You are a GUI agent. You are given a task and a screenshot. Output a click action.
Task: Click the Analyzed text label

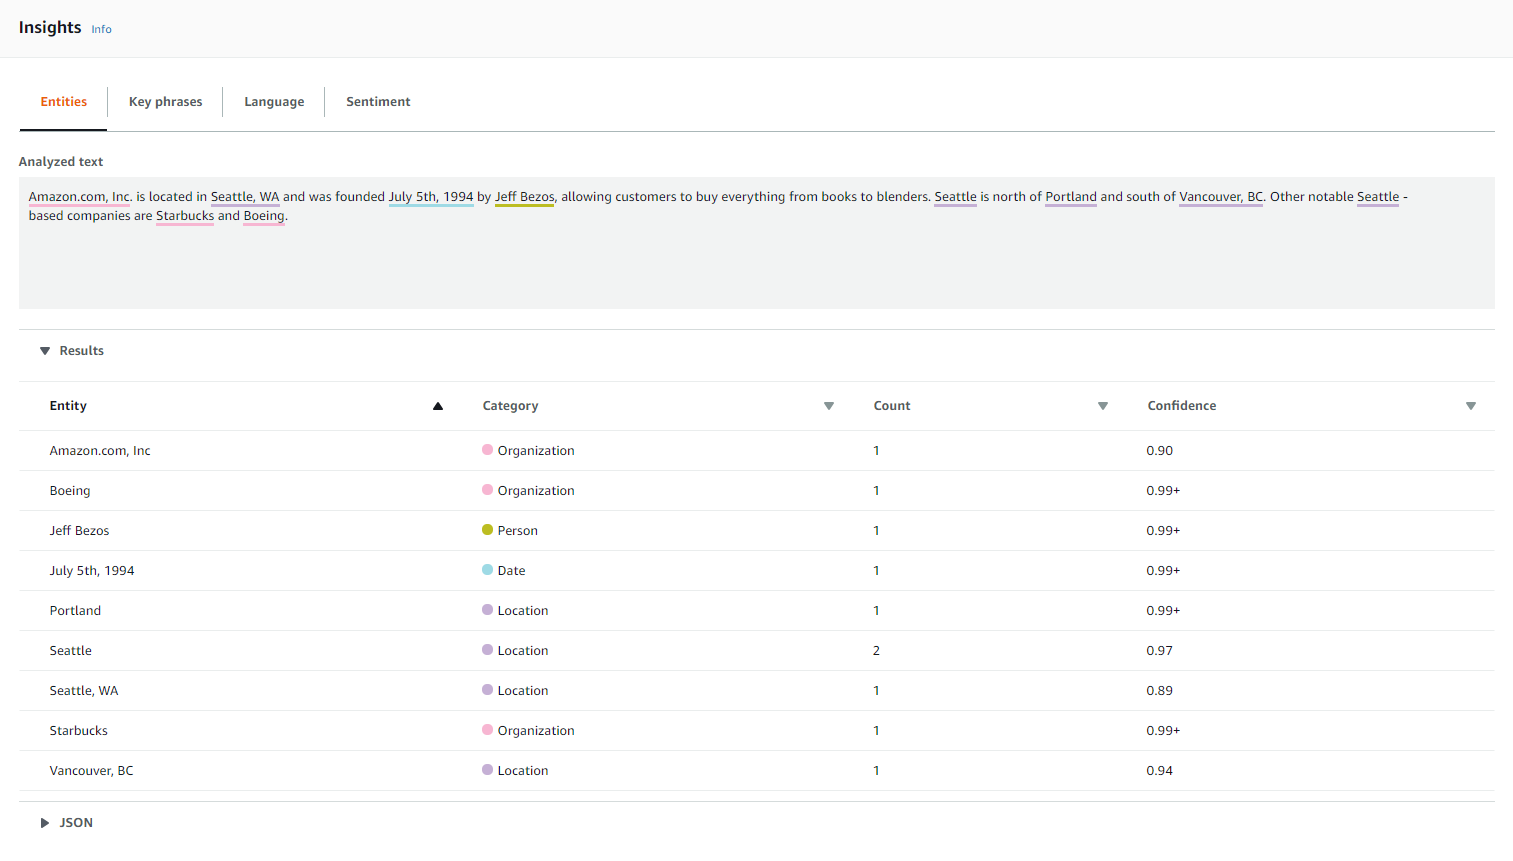(61, 162)
